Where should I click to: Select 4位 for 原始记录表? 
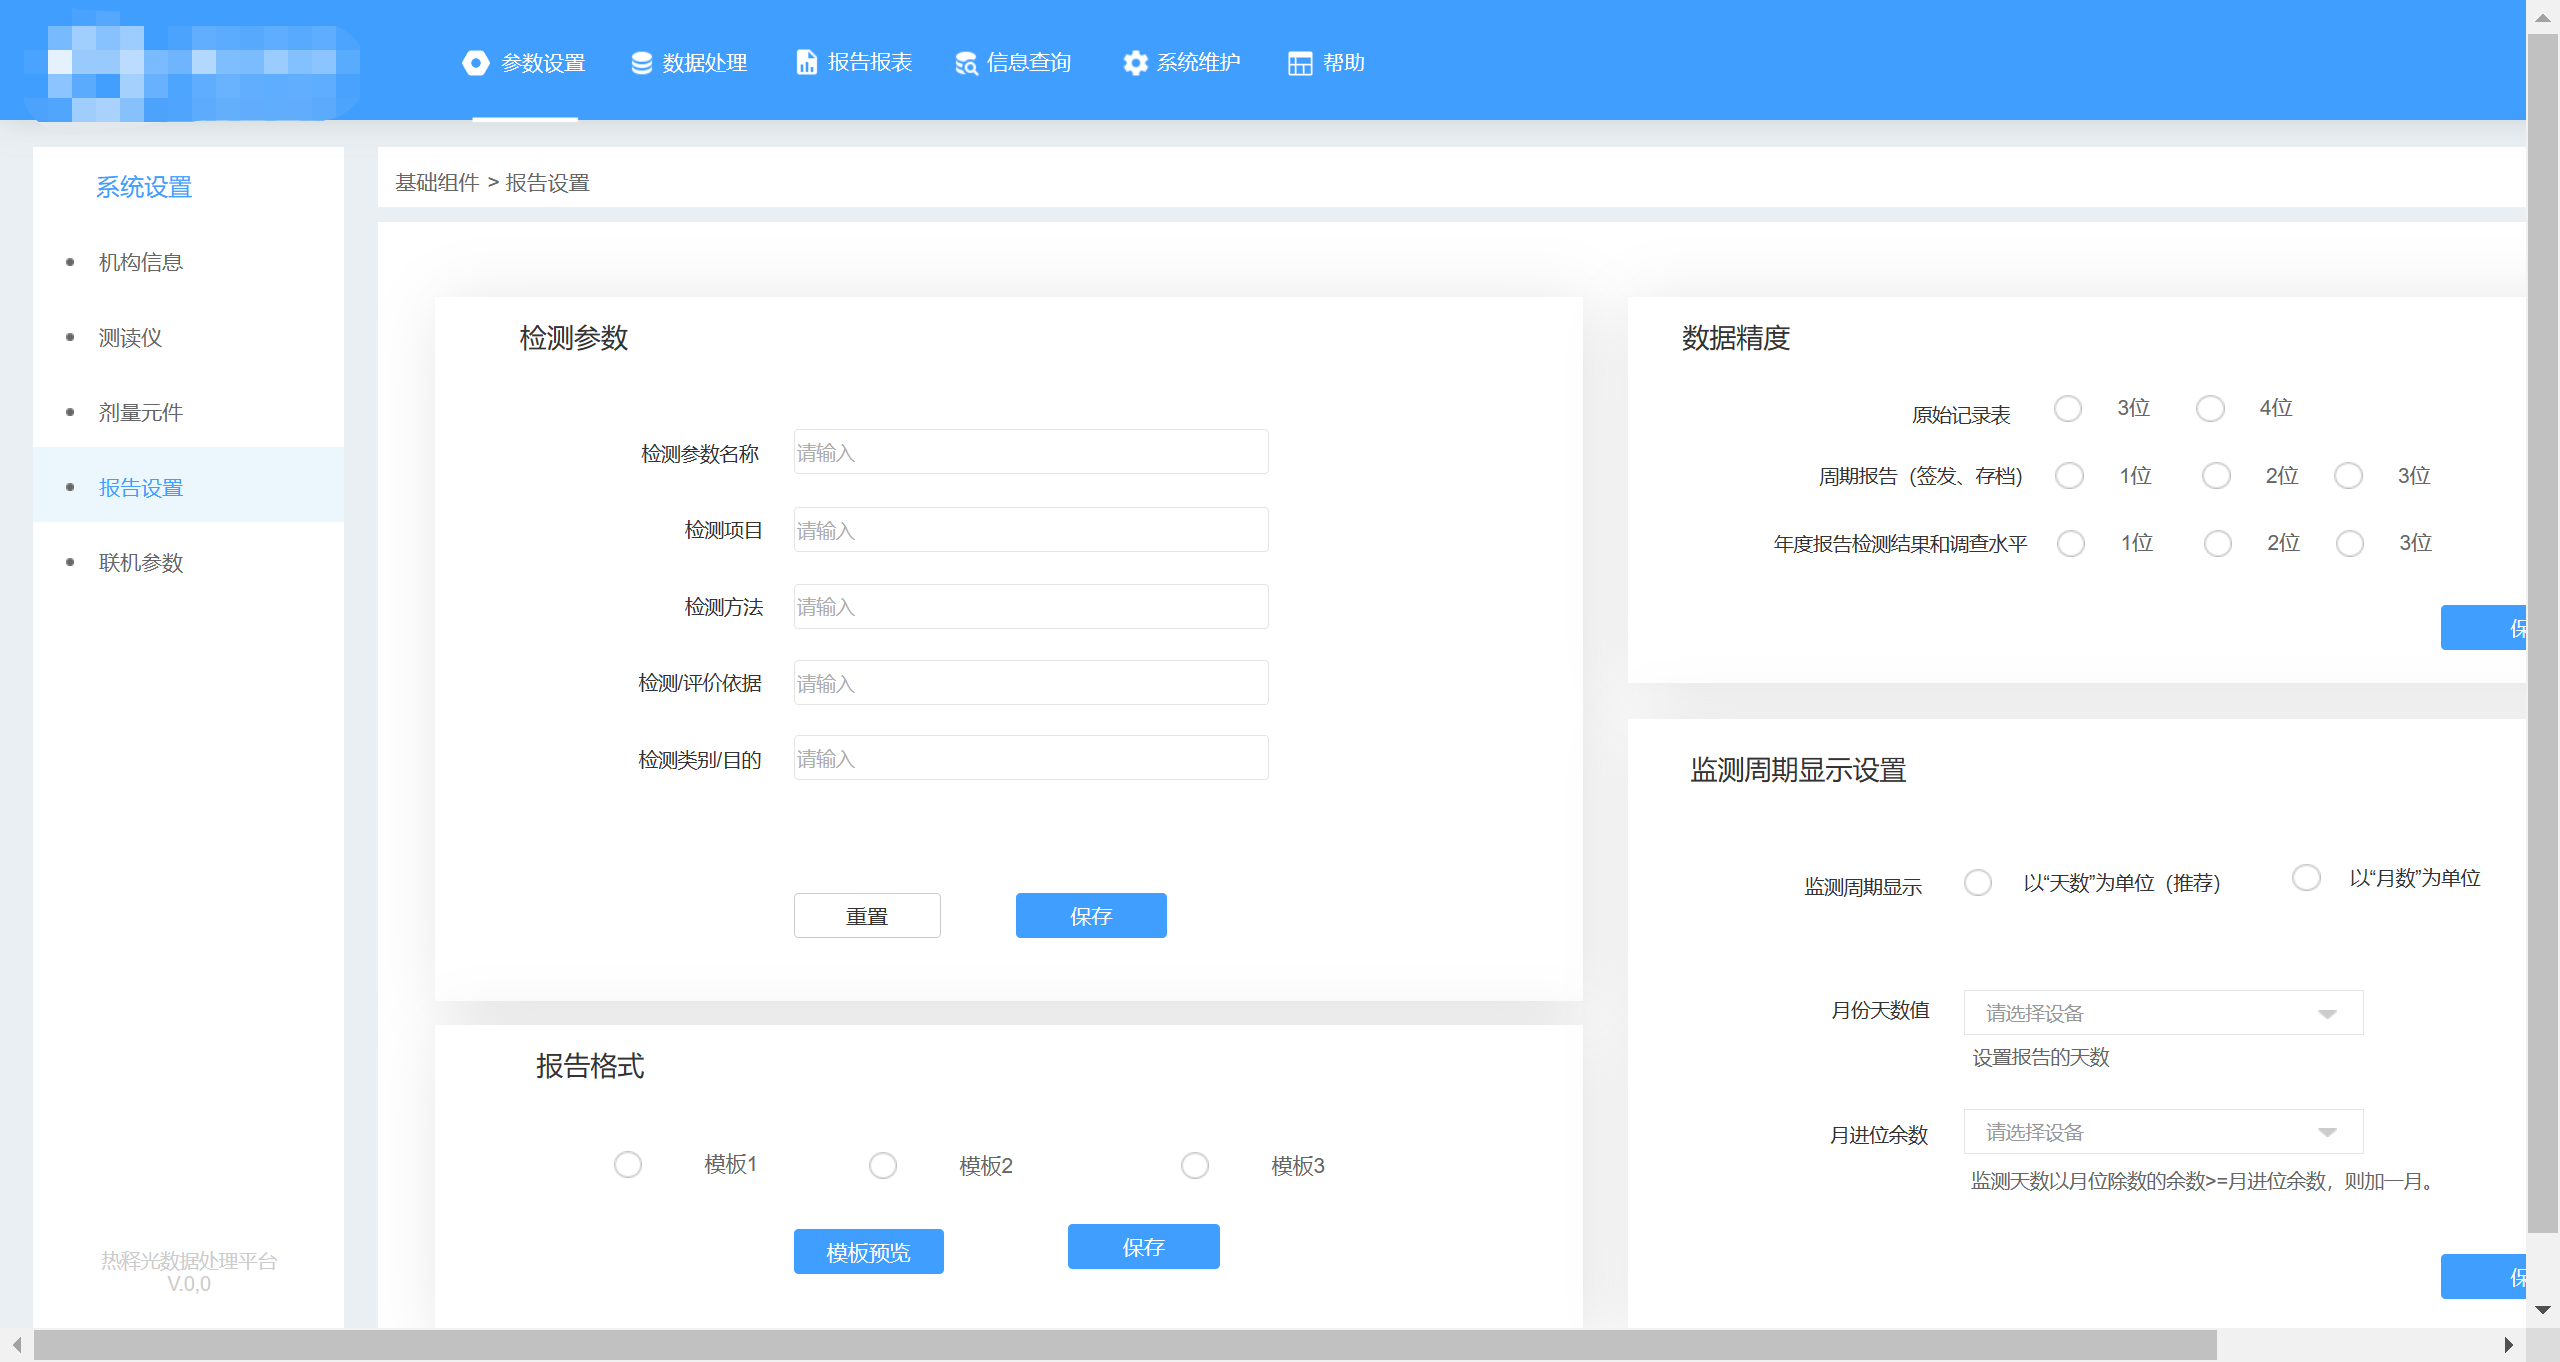point(2210,408)
